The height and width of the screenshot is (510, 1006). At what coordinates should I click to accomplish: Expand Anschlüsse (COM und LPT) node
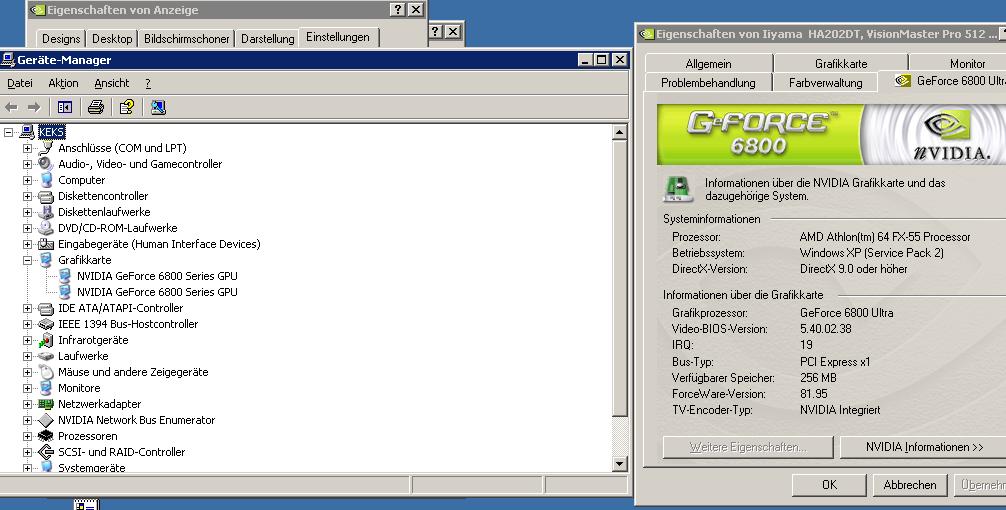[x=27, y=148]
